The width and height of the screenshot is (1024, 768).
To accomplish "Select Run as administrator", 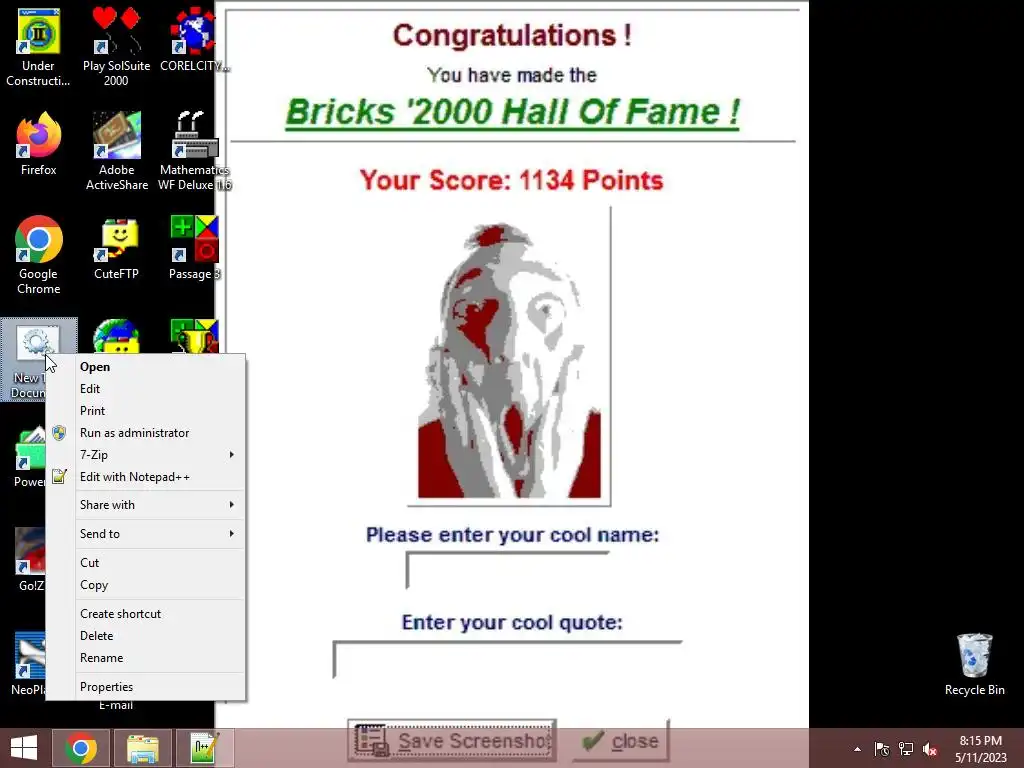I will (146, 433).
